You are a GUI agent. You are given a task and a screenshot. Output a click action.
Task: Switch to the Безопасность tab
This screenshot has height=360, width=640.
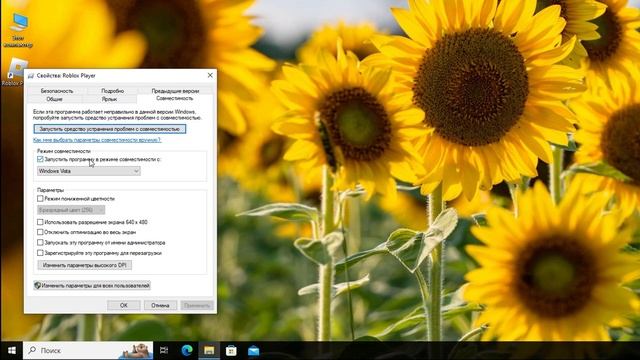coord(57,91)
